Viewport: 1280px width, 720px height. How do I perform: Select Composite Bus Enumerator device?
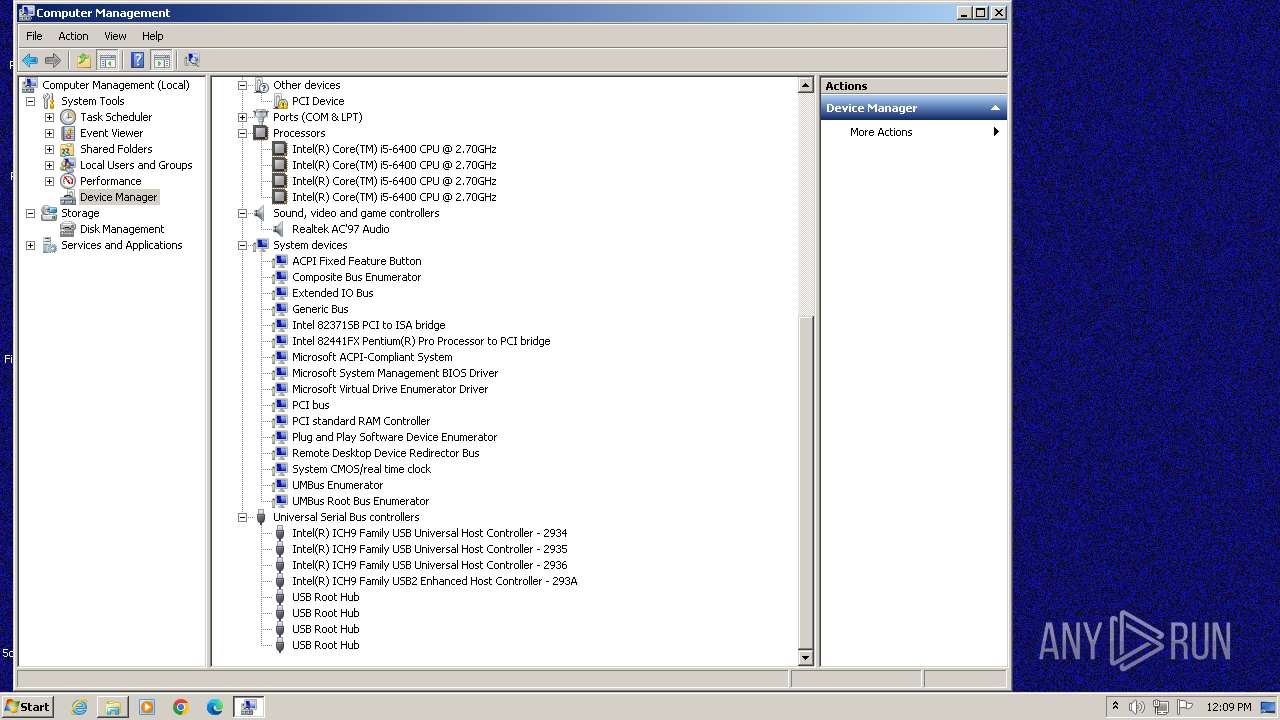(x=357, y=277)
